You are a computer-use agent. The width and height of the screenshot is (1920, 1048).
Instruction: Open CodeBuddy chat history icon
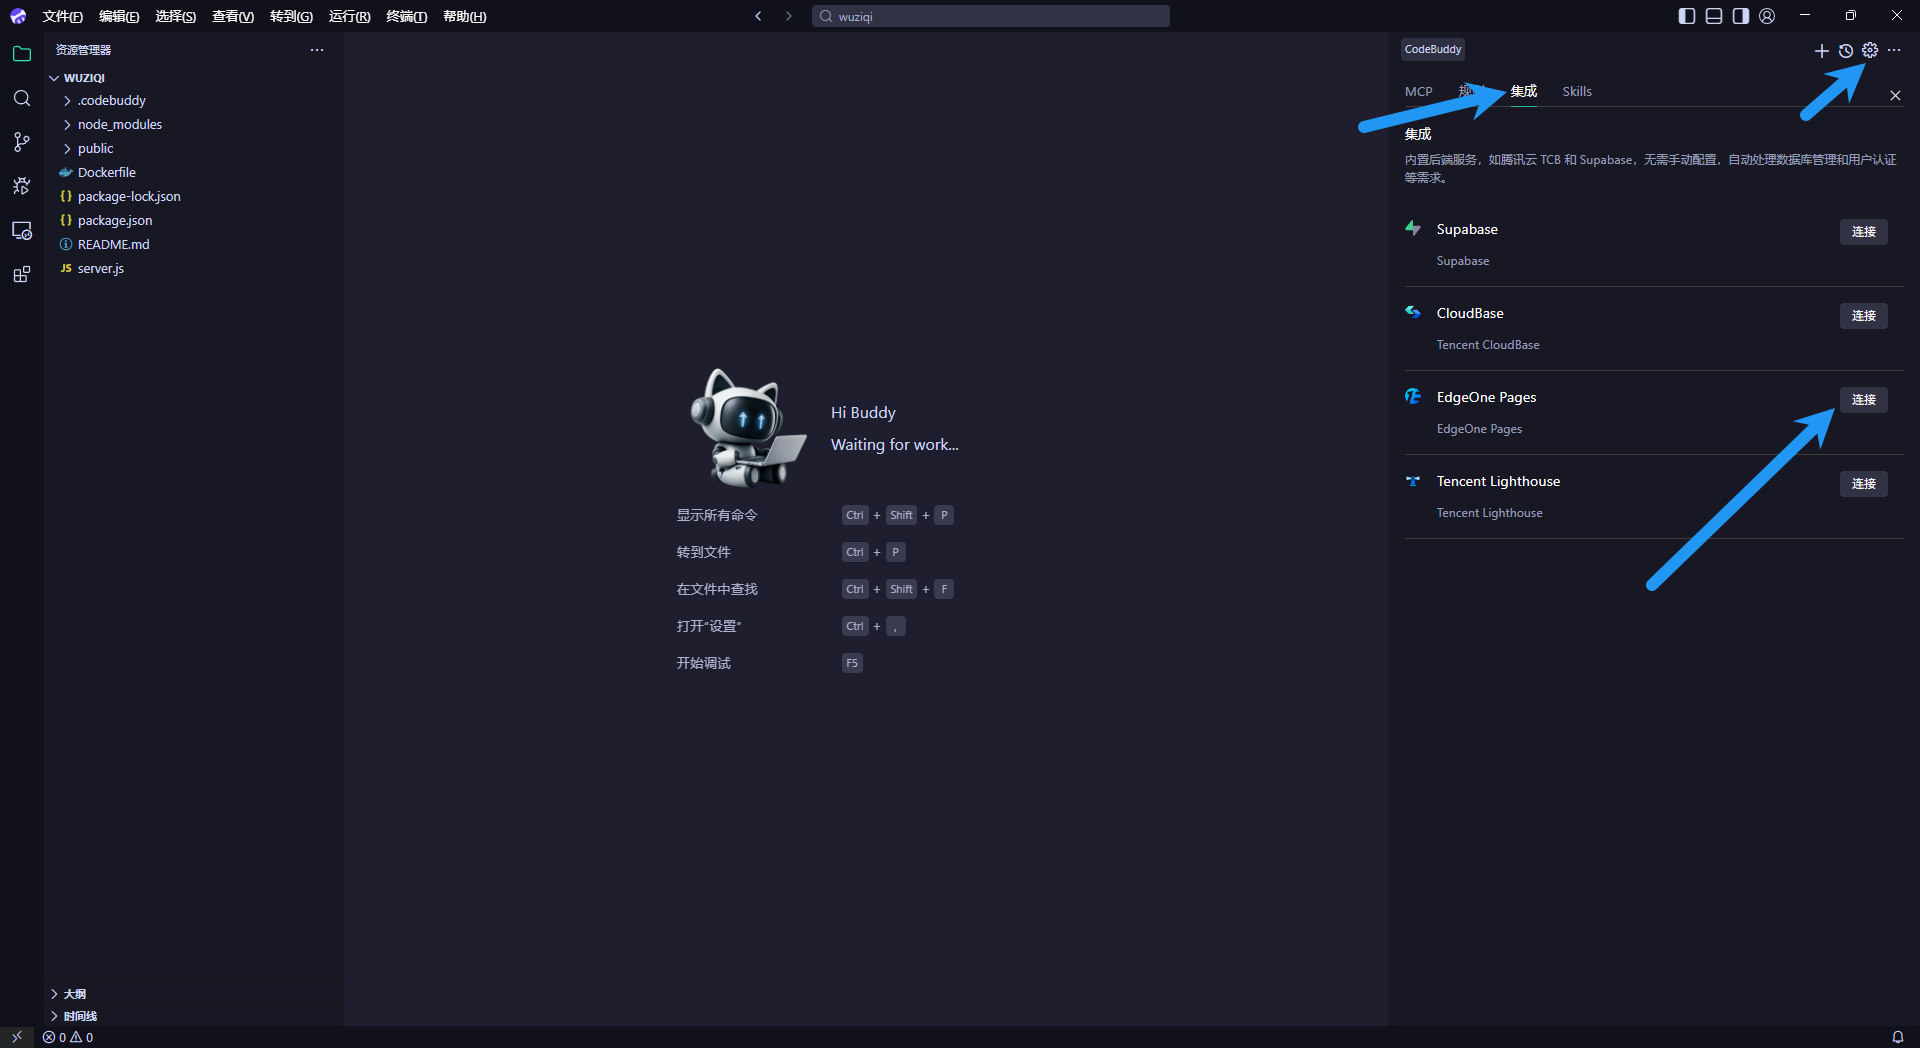coord(1846,50)
